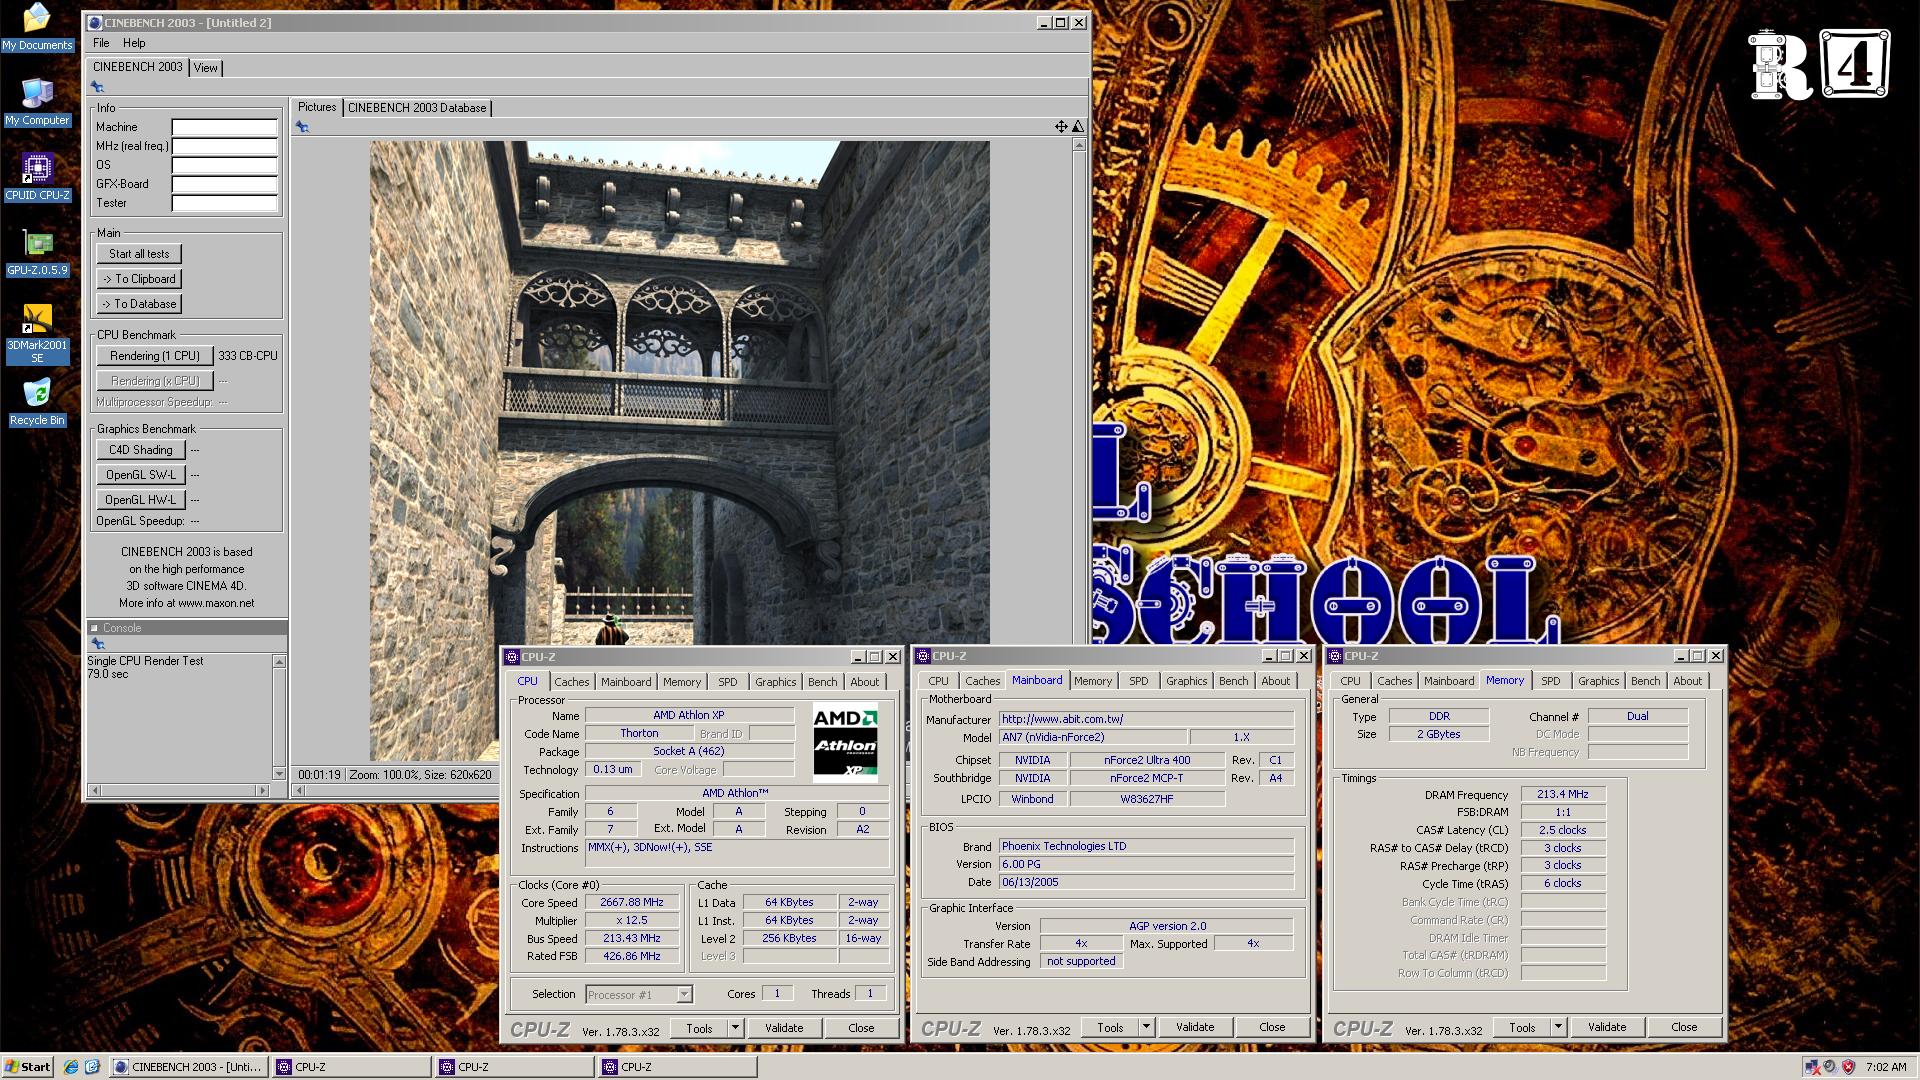Run the OpenGL HW-L test
The image size is (1920, 1080).
click(141, 500)
